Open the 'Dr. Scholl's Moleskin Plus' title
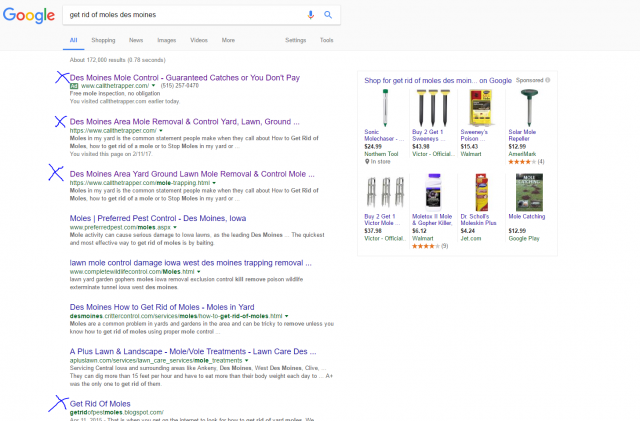The image size is (640, 421). click(478, 220)
